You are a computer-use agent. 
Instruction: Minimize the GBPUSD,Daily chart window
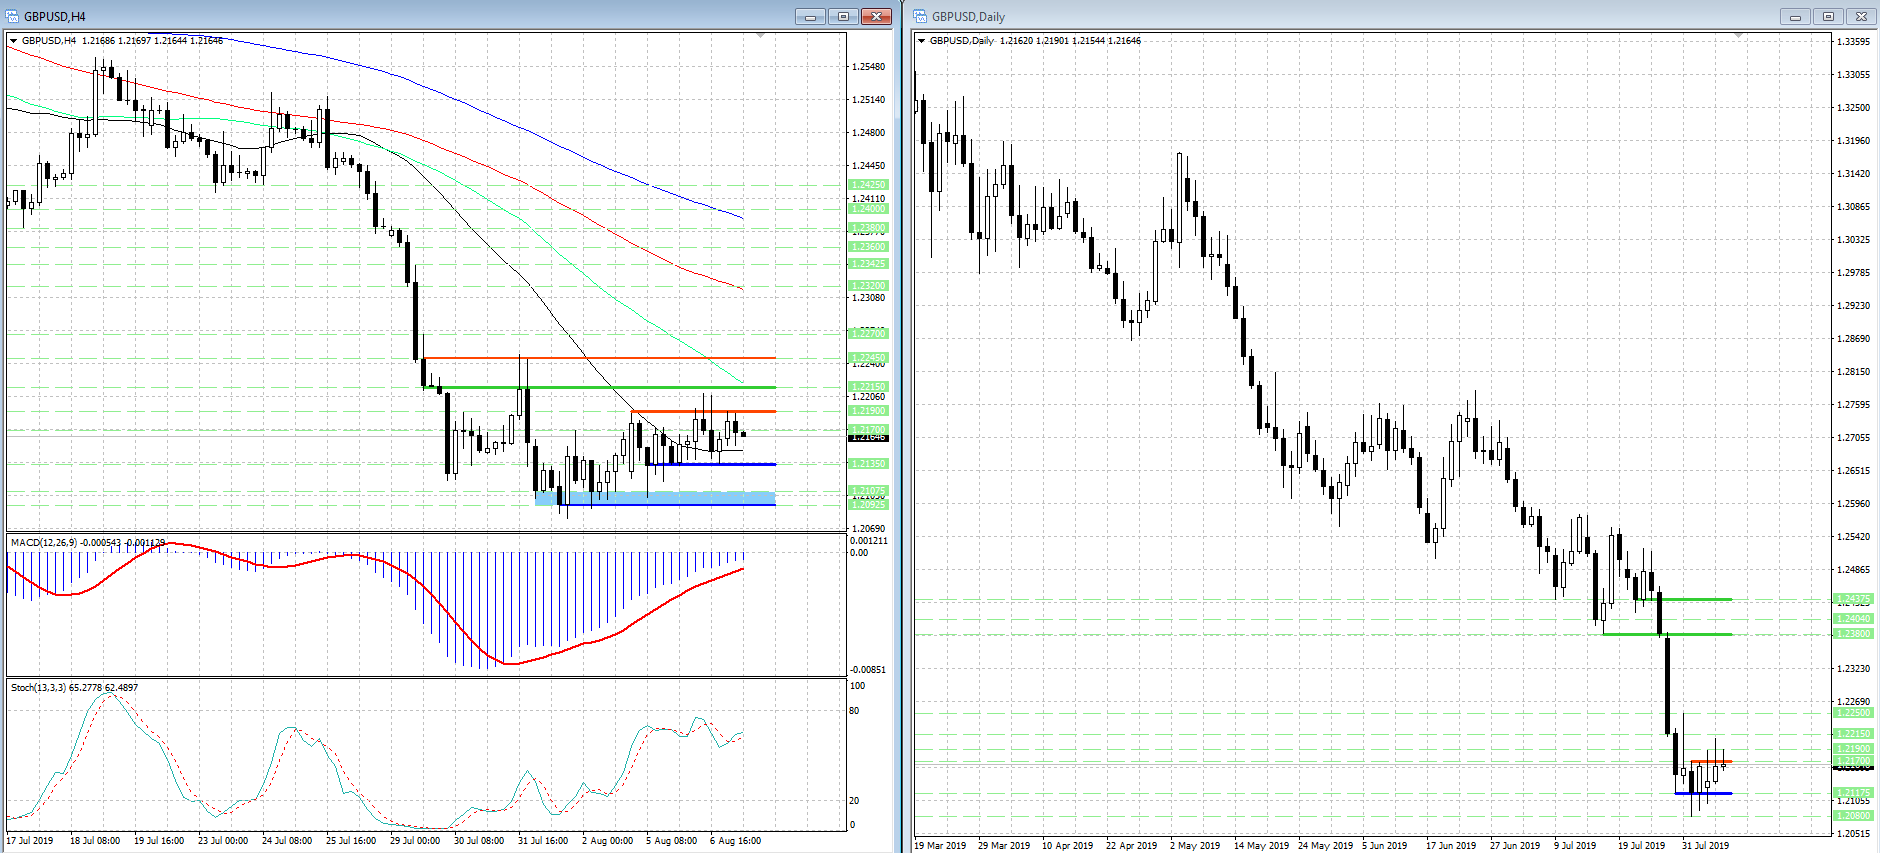tap(1795, 16)
